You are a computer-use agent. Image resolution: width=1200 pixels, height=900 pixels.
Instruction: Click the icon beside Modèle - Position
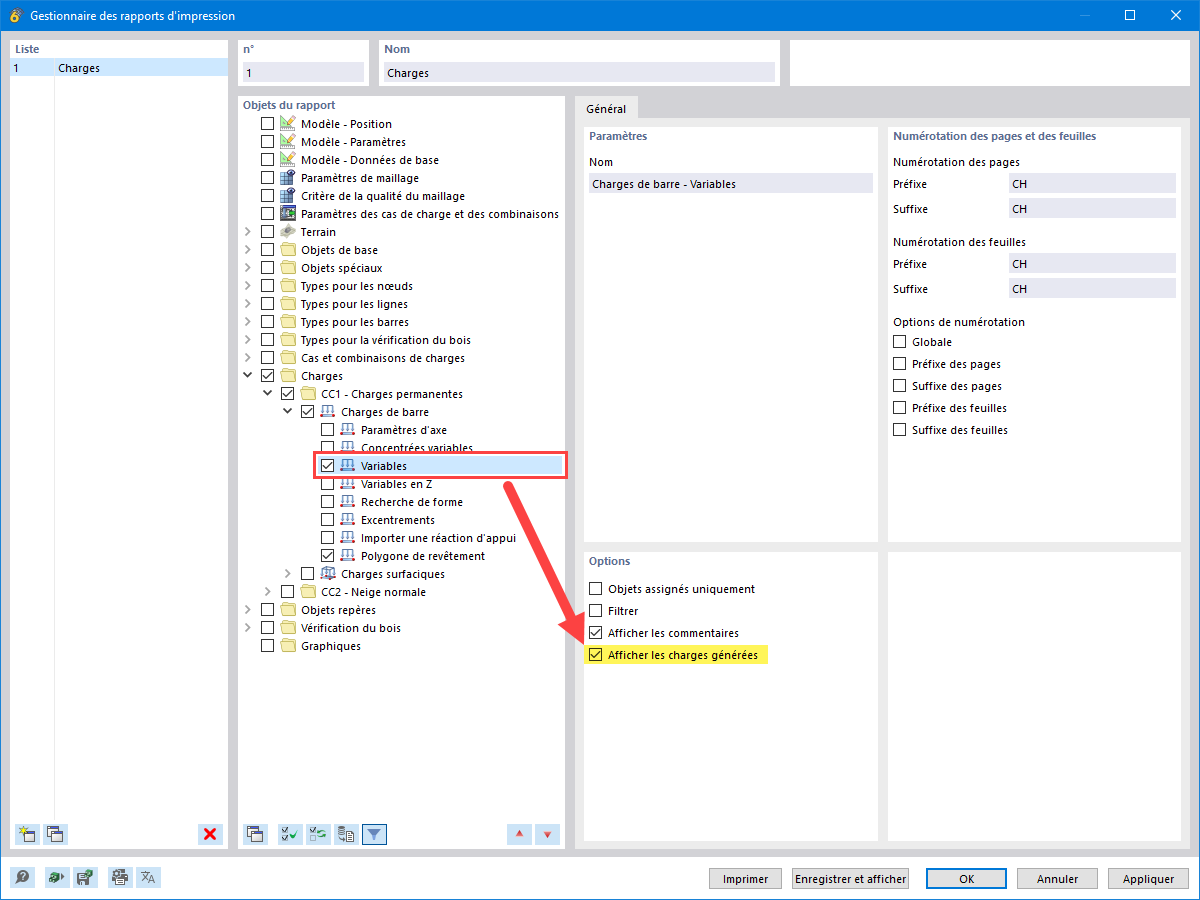click(288, 124)
